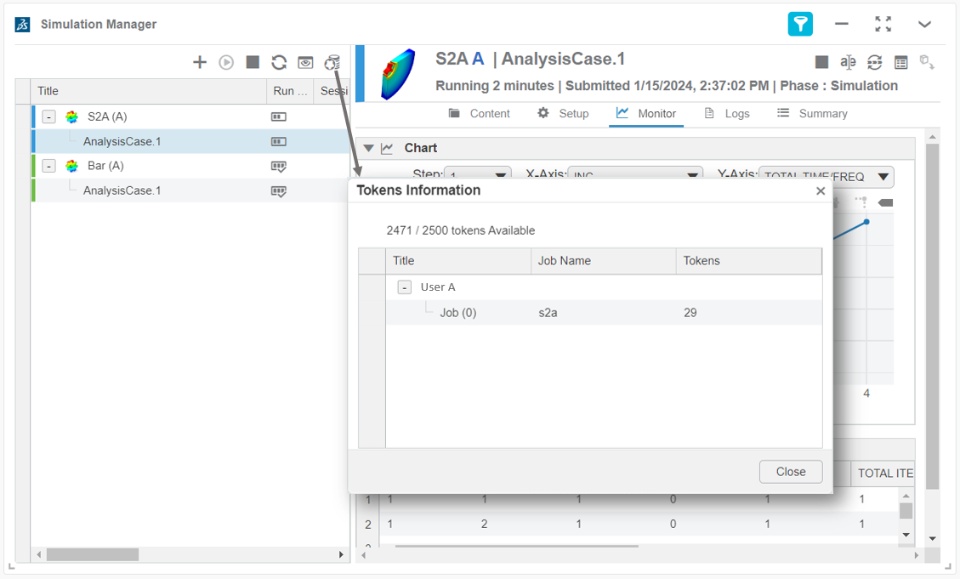Minimize the Simulation Manager panel
The width and height of the screenshot is (960, 579).
[842, 24]
